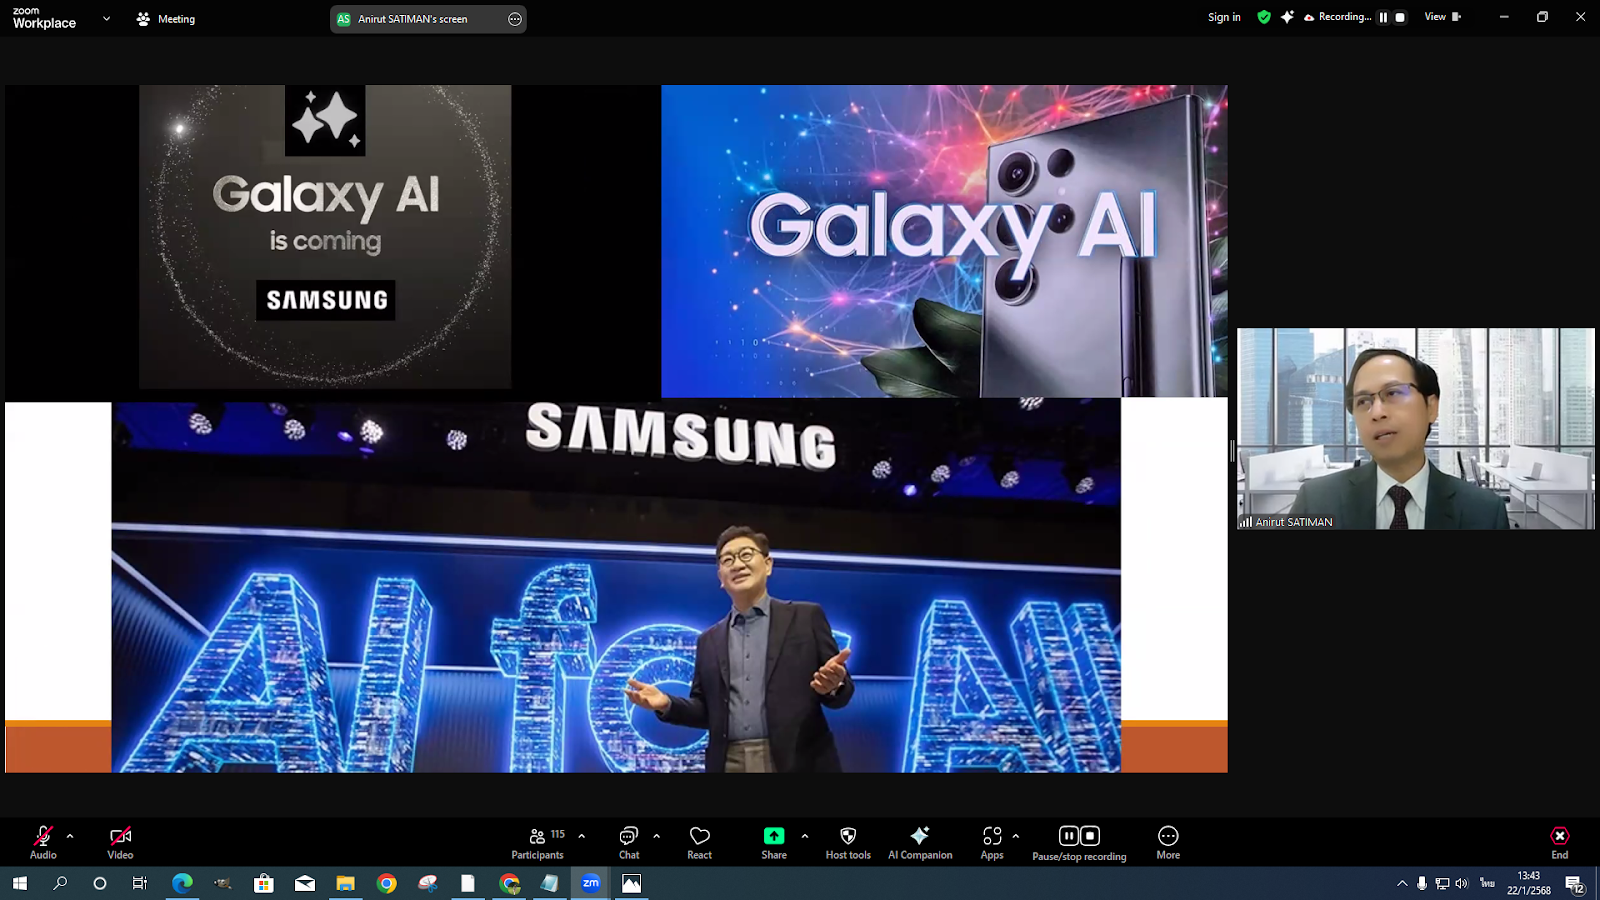The image size is (1600, 900).
Task: Open the Apps panel
Action: click(x=992, y=842)
